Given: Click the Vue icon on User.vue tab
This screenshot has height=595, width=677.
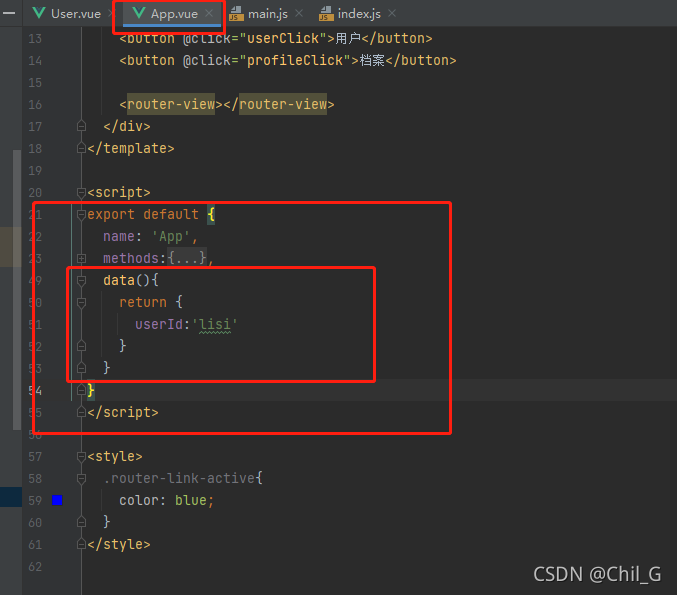Looking at the screenshot, I should tap(39, 13).
